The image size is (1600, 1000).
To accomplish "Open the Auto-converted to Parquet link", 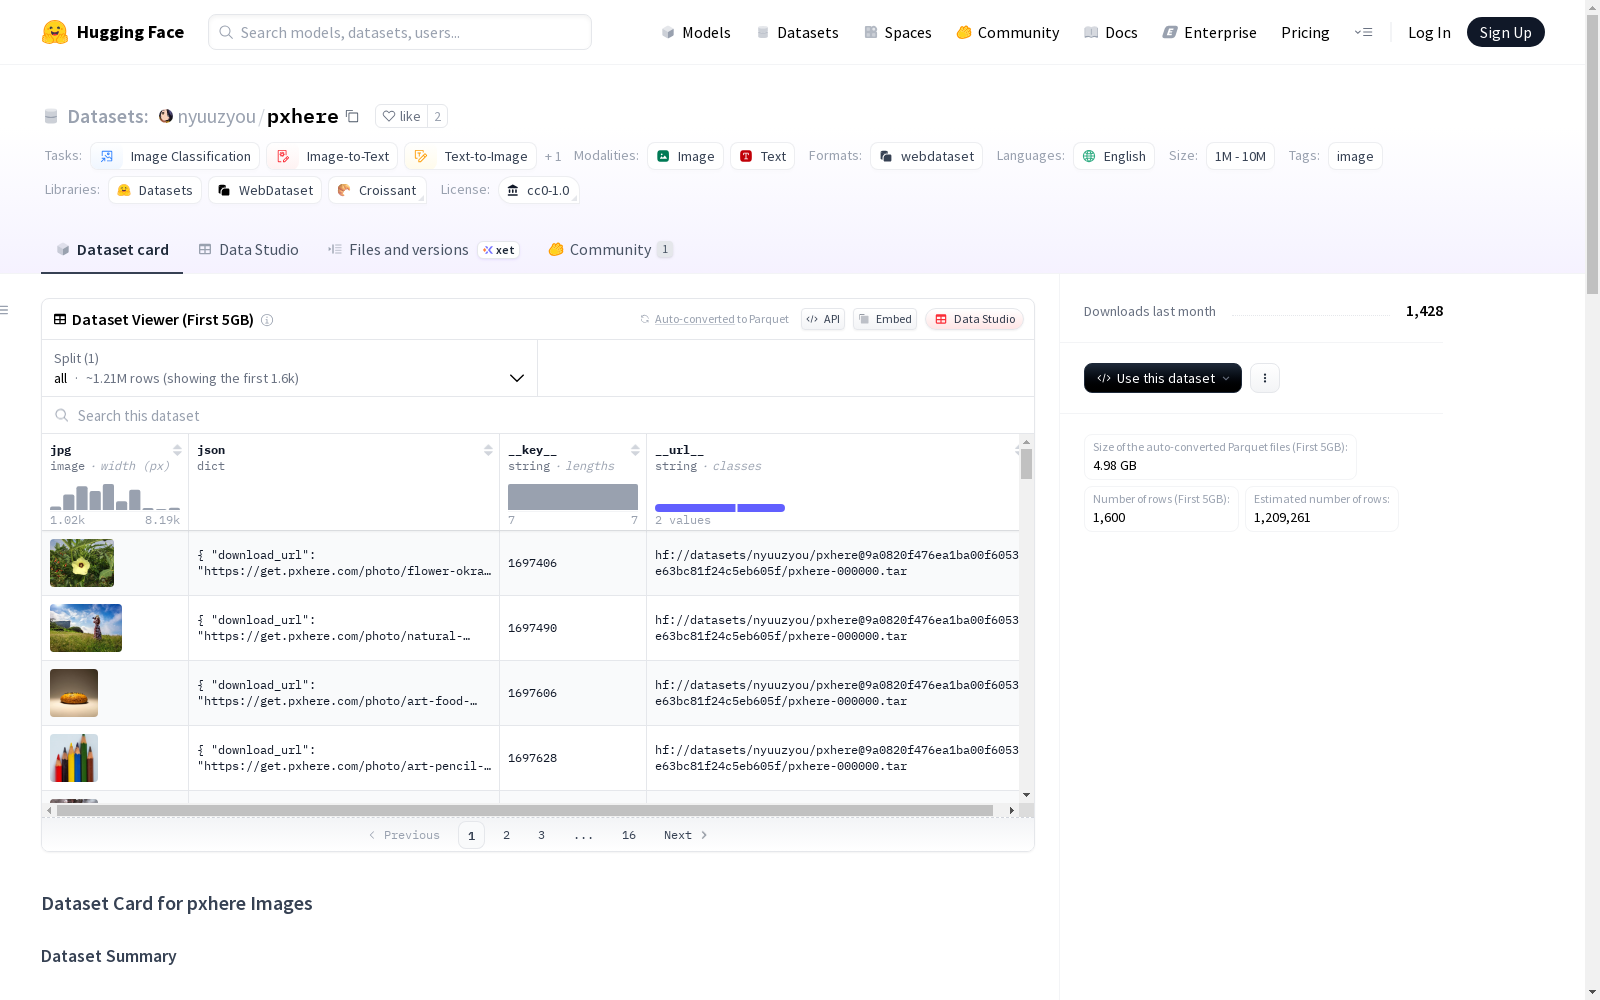I will tap(714, 319).
